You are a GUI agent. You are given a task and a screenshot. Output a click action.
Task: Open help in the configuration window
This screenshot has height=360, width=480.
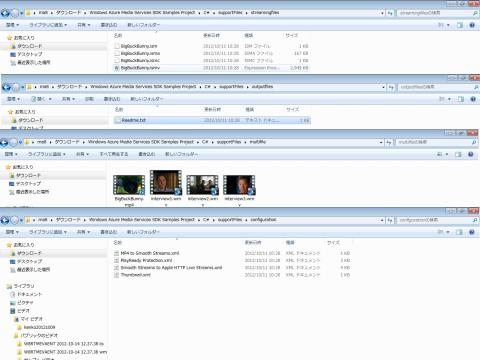click(x=472, y=232)
